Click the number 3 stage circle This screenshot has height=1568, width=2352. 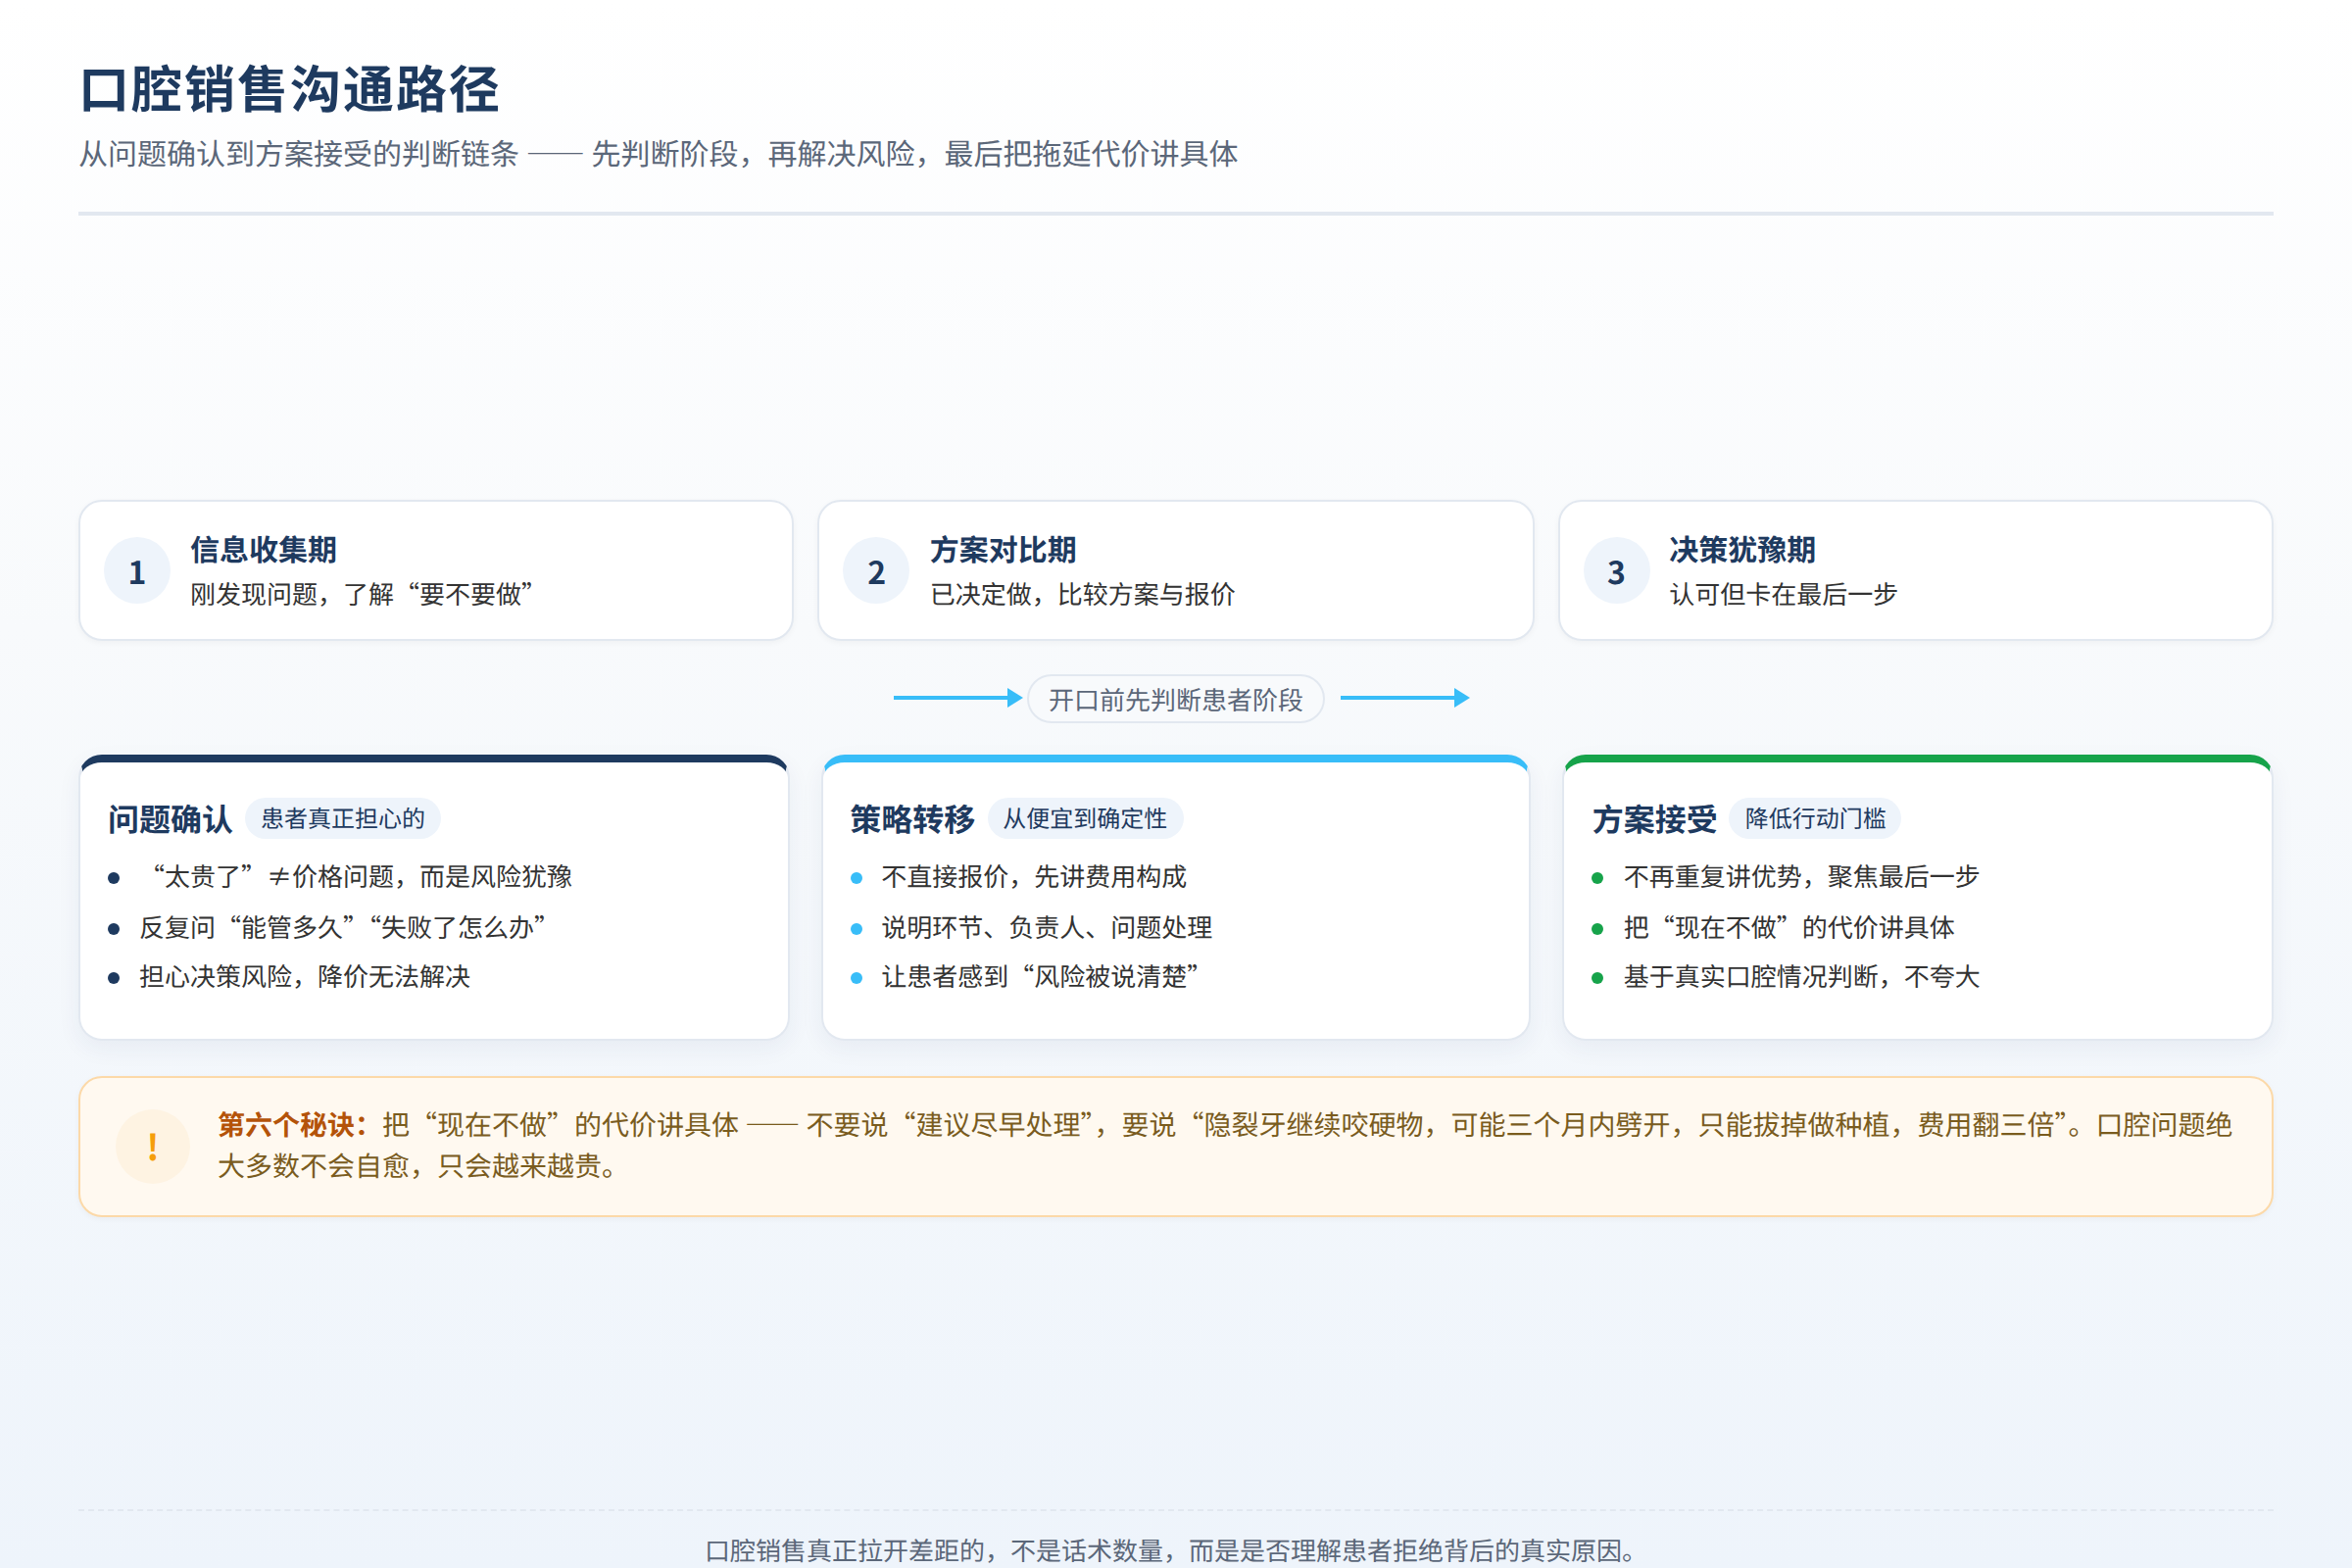[1616, 571]
